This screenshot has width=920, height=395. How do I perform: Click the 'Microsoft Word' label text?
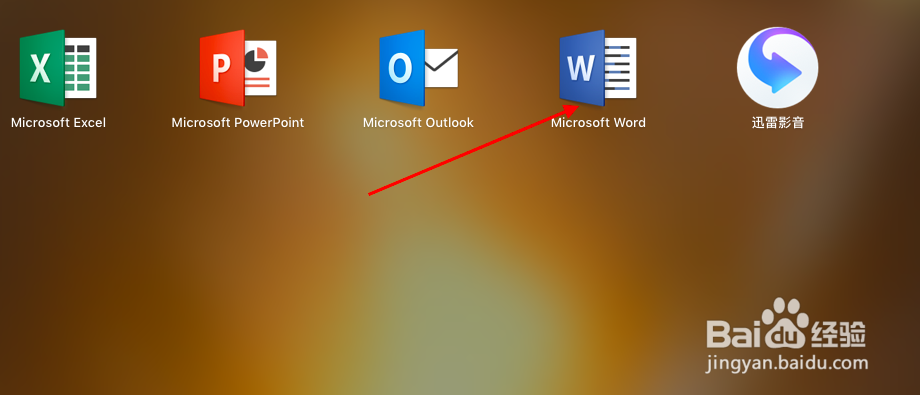pos(598,123)
